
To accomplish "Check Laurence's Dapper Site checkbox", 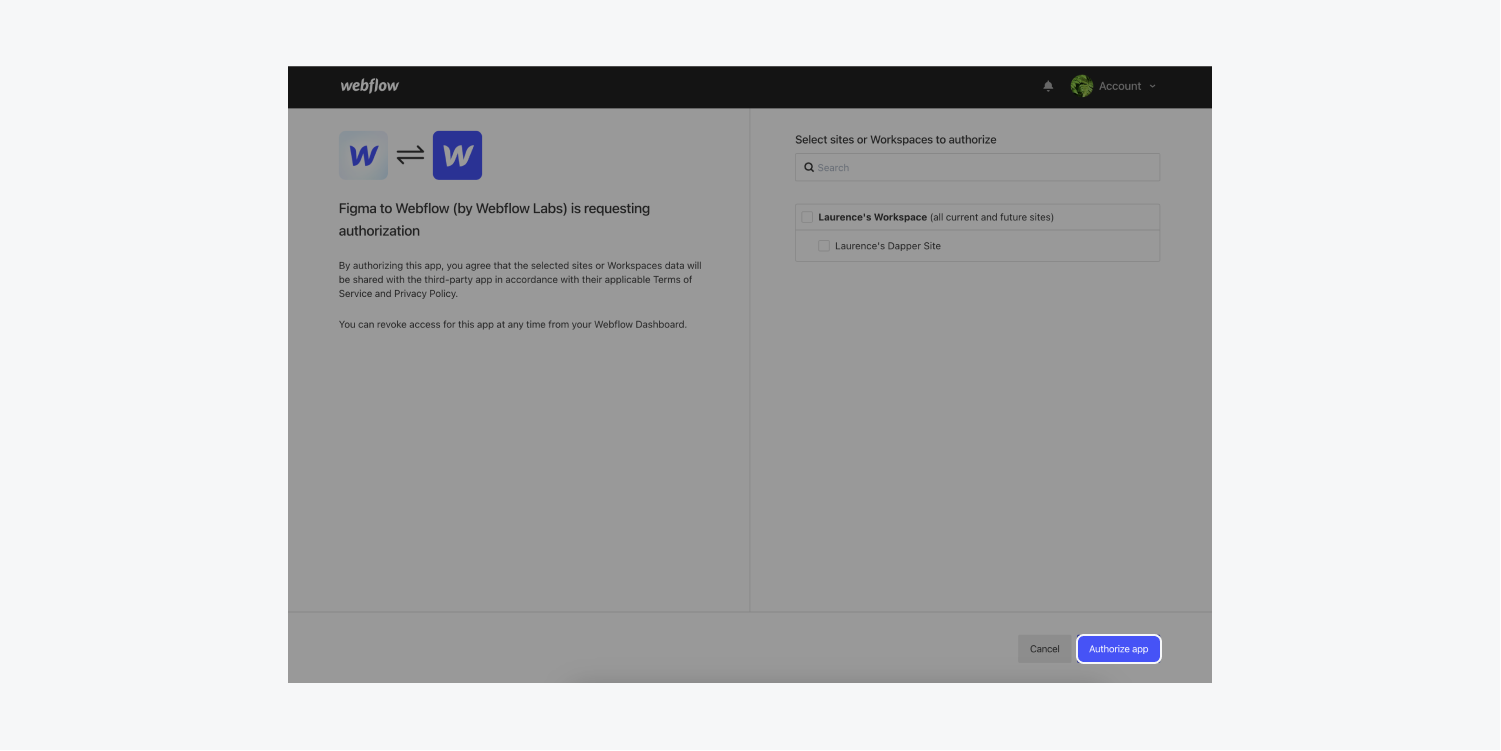I will click(x=824, y=246).
